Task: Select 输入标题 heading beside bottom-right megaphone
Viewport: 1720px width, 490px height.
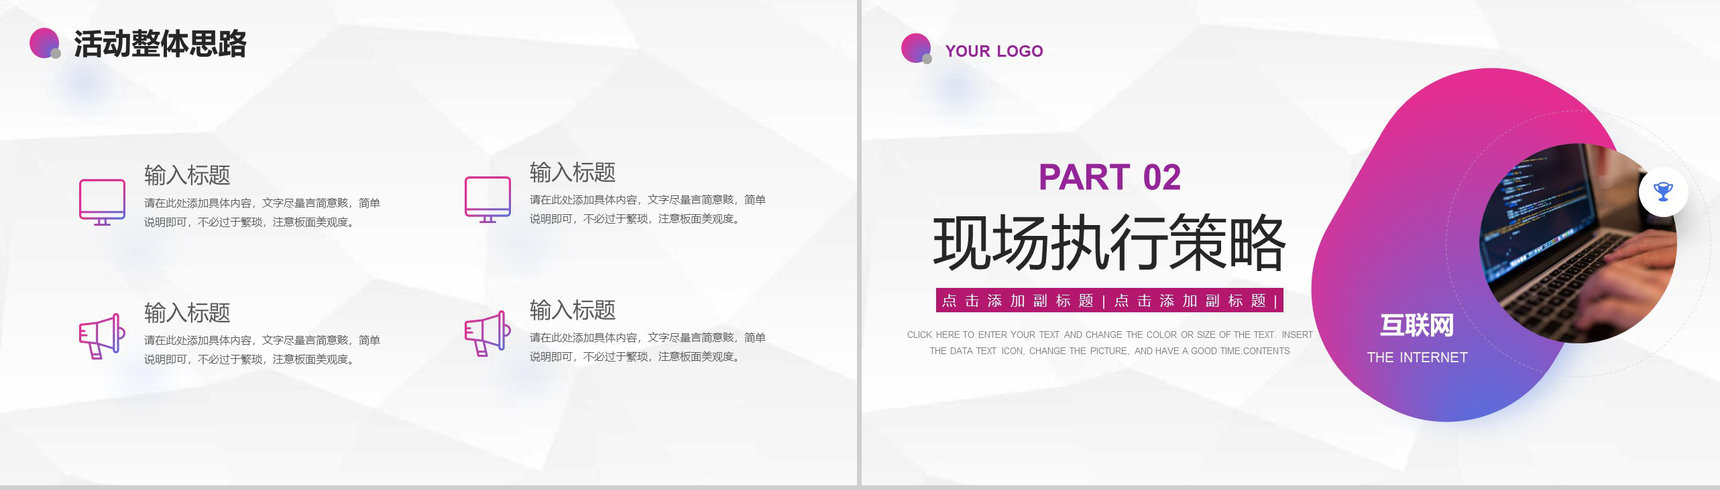Action: pos(572,310)
